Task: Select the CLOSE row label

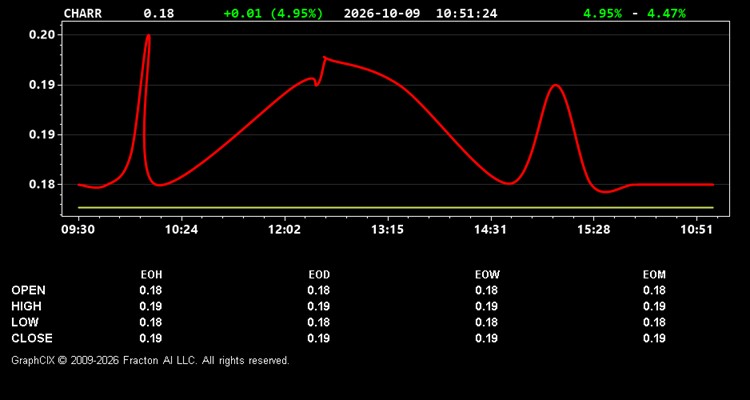Action: point(32,338)
